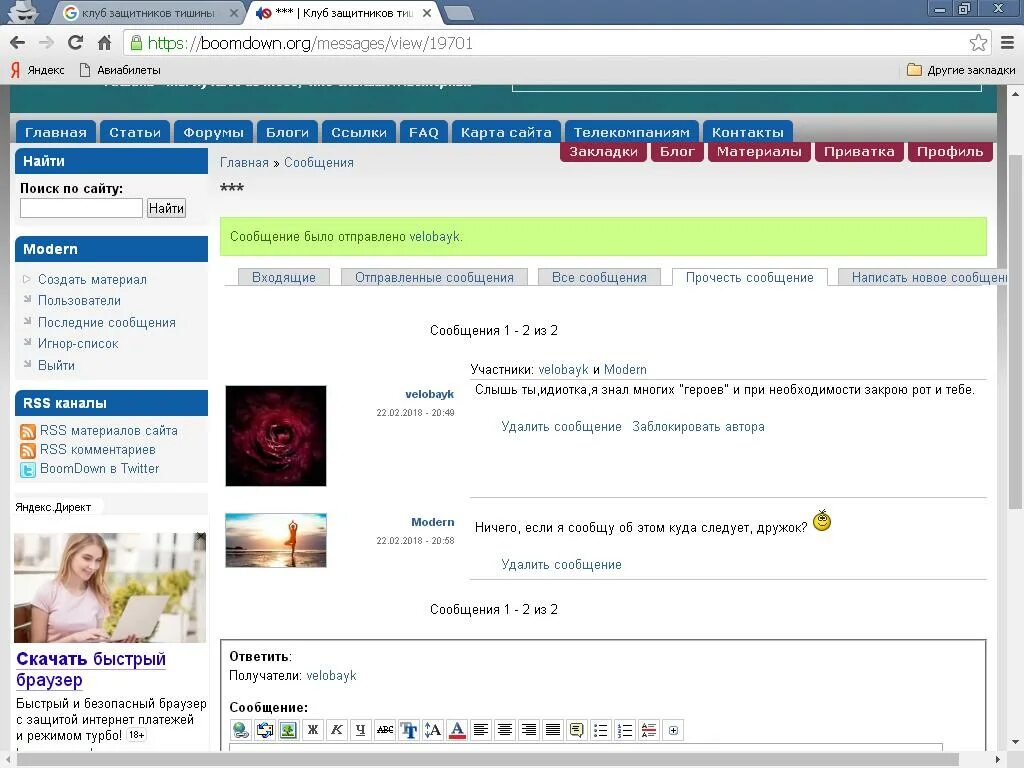This screenshot has width=1024, height=768.
Task: Open the RSS комментариев feed icon
Action: point(28,450)
